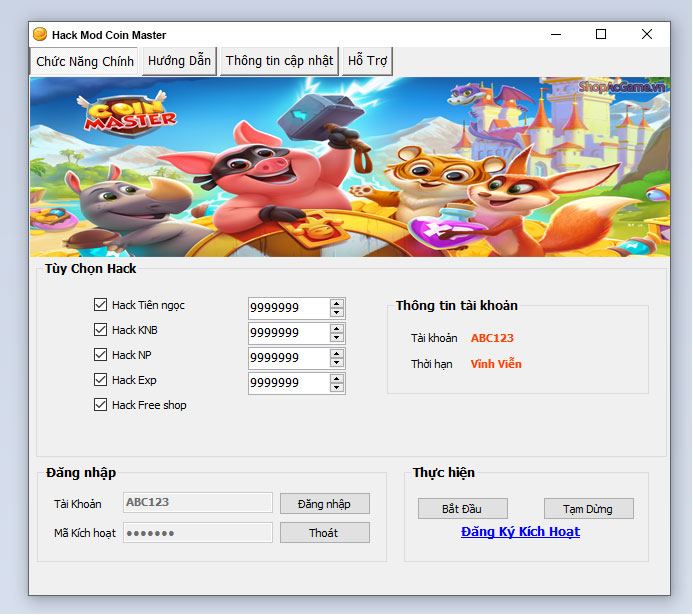The image size is (693, 616).
Task: Click the ABC123 account name text
Action: click(x=492, y=338)
